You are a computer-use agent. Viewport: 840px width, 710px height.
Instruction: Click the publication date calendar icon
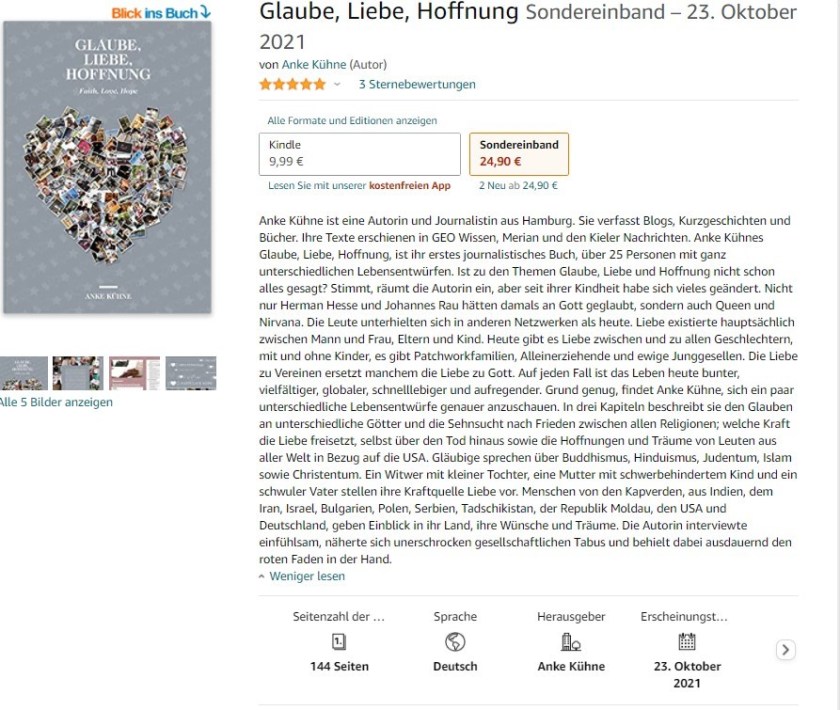[687, 642]
